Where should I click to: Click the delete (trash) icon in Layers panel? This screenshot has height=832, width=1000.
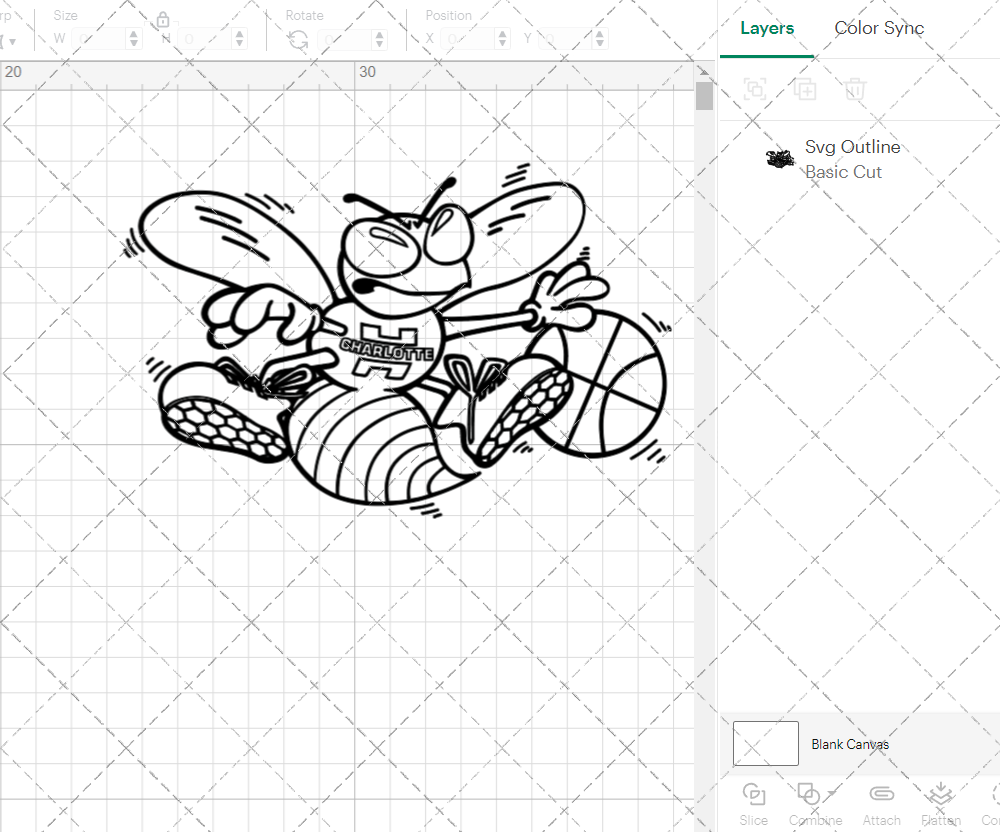click(x=854, y=89)
